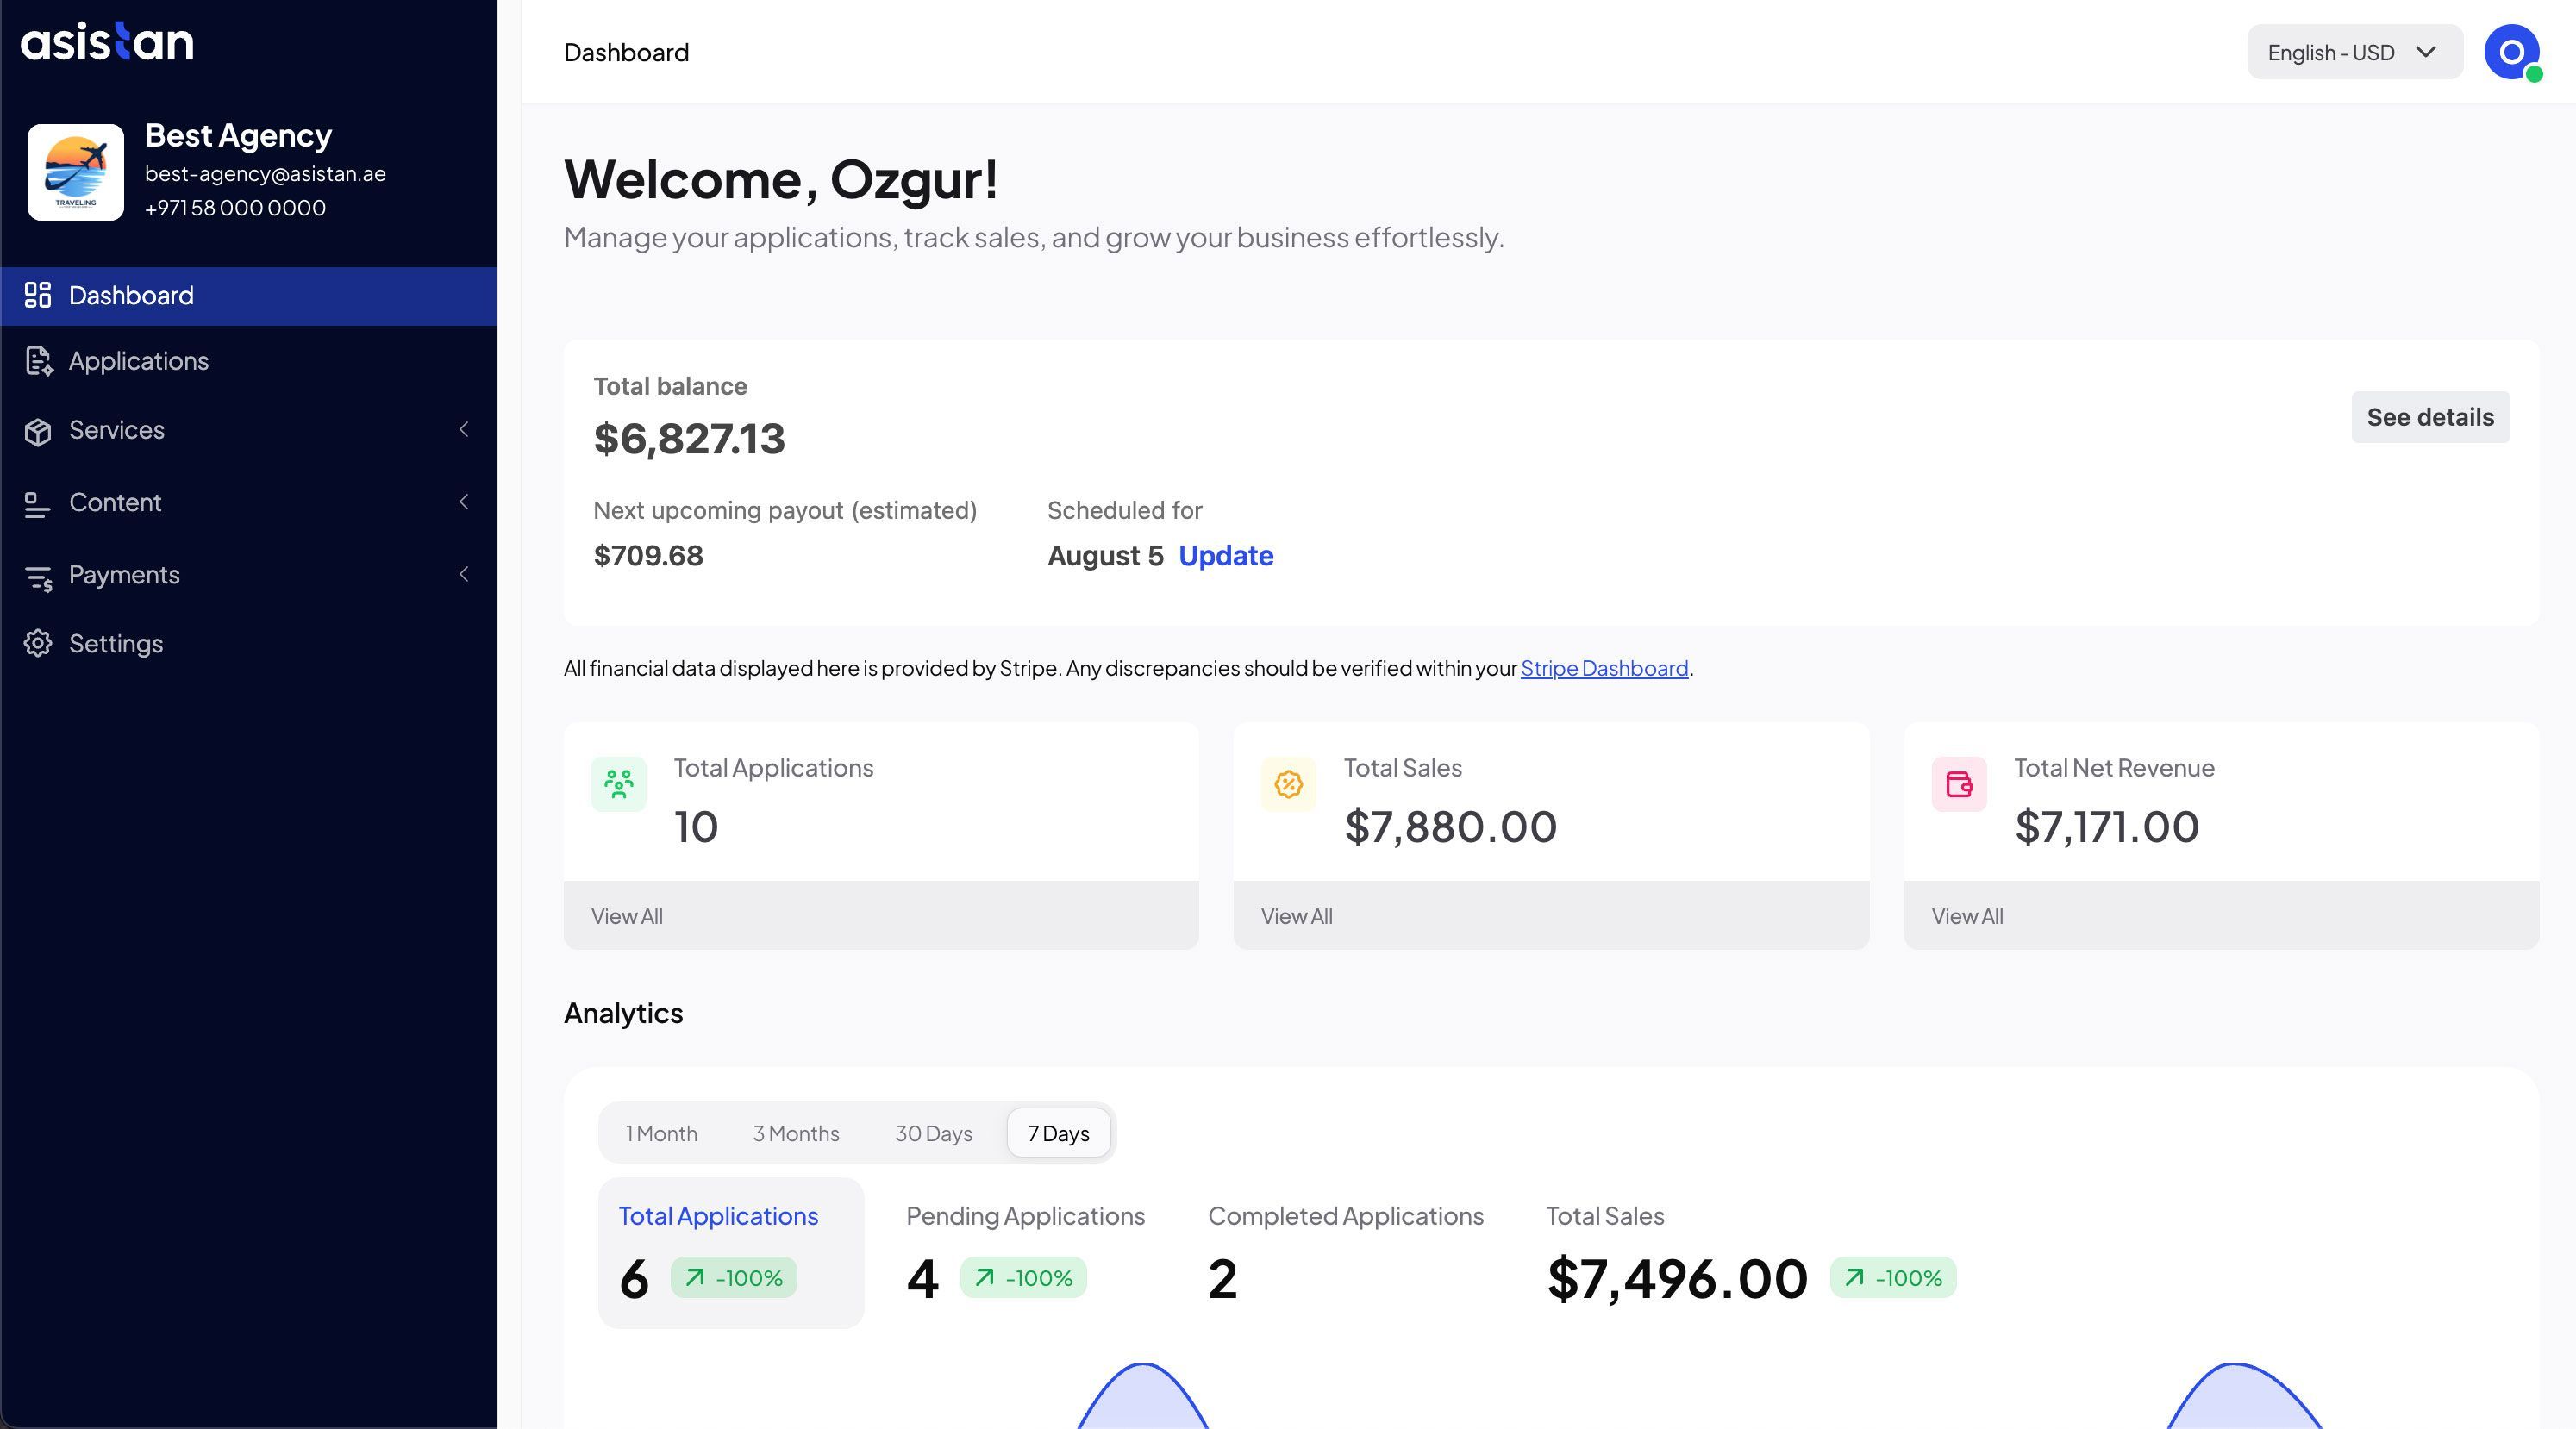The height and width of the screenshot is (1429, 2576).
Task: Click the yellow Total Sales badge icon
Action: [x=1288, y=784]
